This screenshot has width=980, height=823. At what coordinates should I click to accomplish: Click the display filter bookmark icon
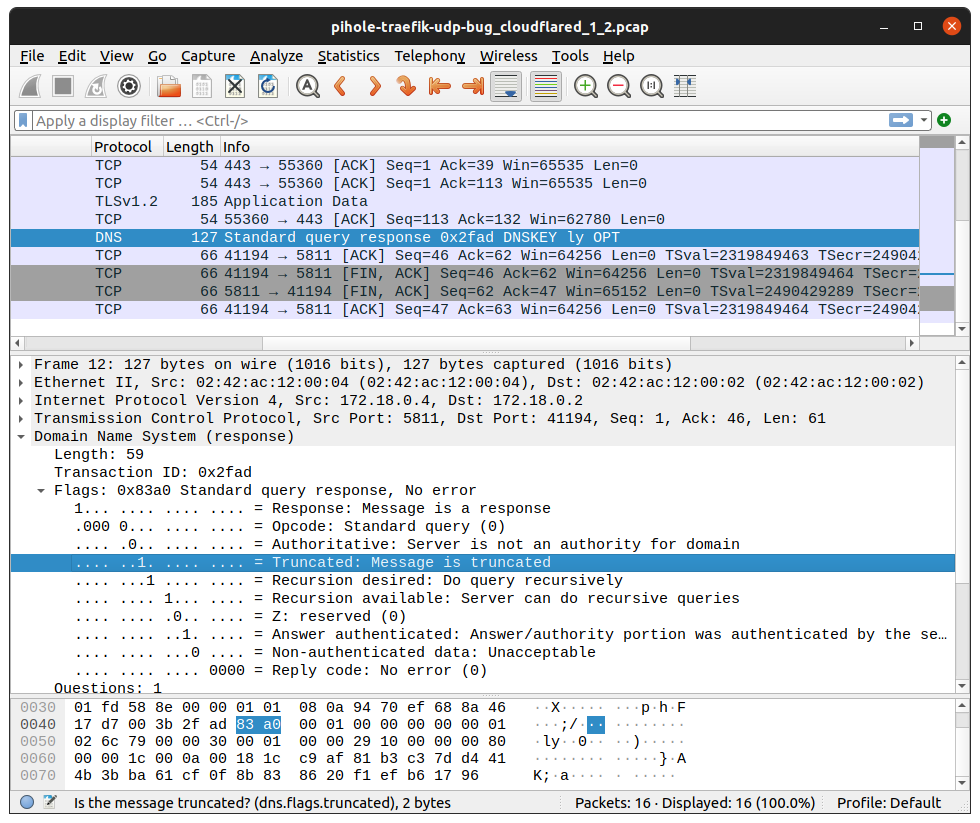pos(23,120)
